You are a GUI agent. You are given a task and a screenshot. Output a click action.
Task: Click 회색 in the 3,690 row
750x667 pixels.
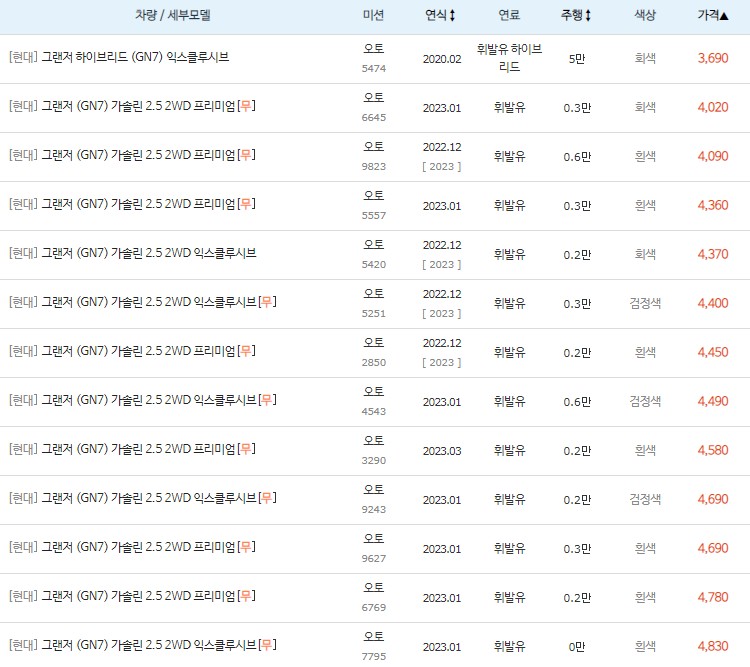pyautogui.click(x=645, y=58)
